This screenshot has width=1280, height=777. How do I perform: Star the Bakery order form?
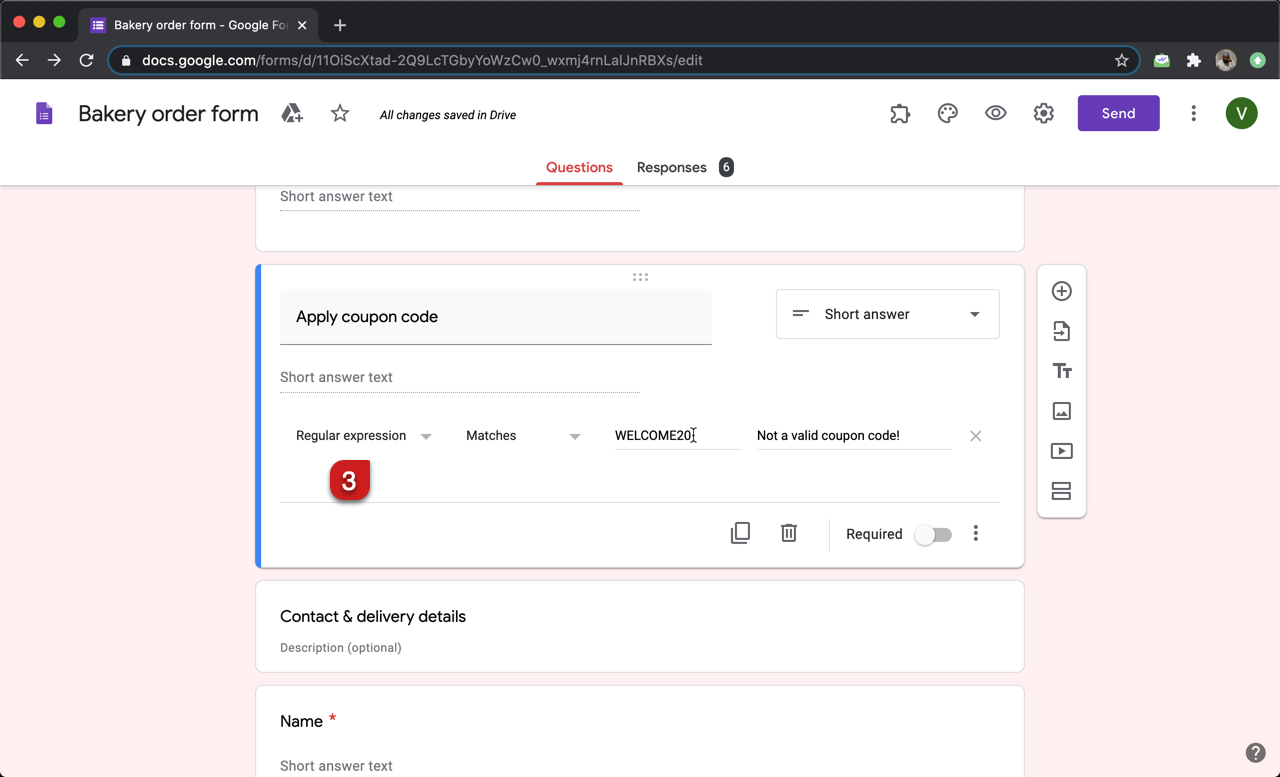(x=340, y=114)
